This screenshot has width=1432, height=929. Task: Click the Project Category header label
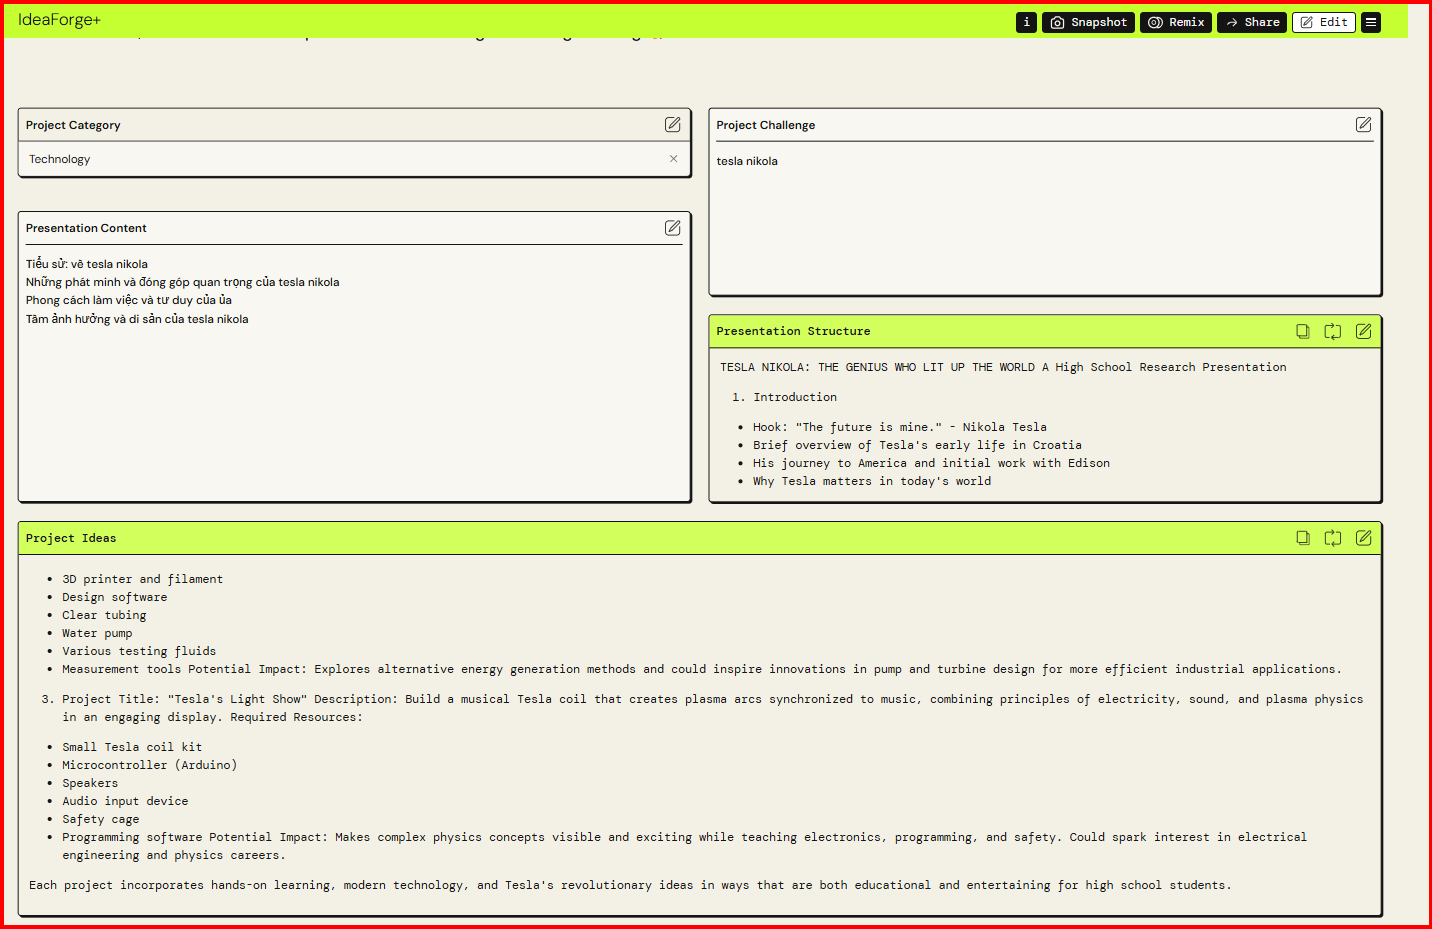[73, 125]
